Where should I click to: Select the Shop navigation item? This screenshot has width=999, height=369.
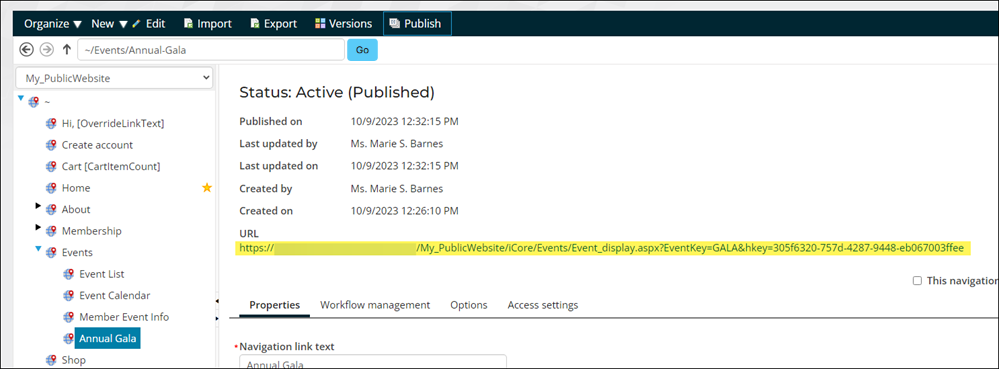point(73,360)
